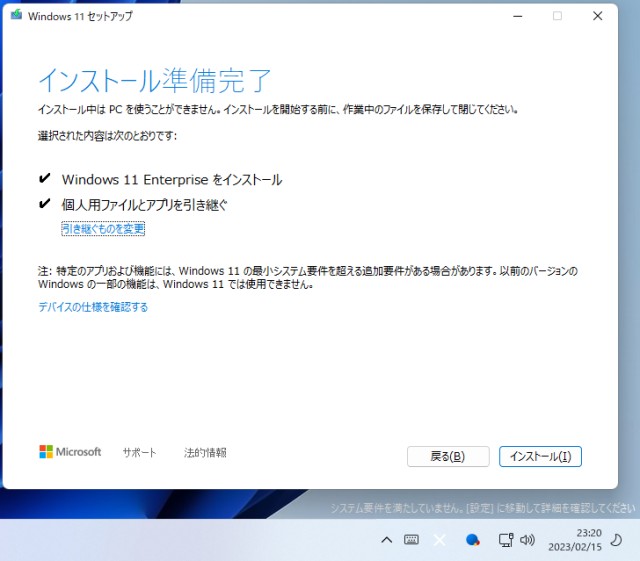The height and width of the screenshot is (561, 640).
Task: Open the taskbar clock showing 23:20
Action: pyautogui.click(x=574, y=540)
